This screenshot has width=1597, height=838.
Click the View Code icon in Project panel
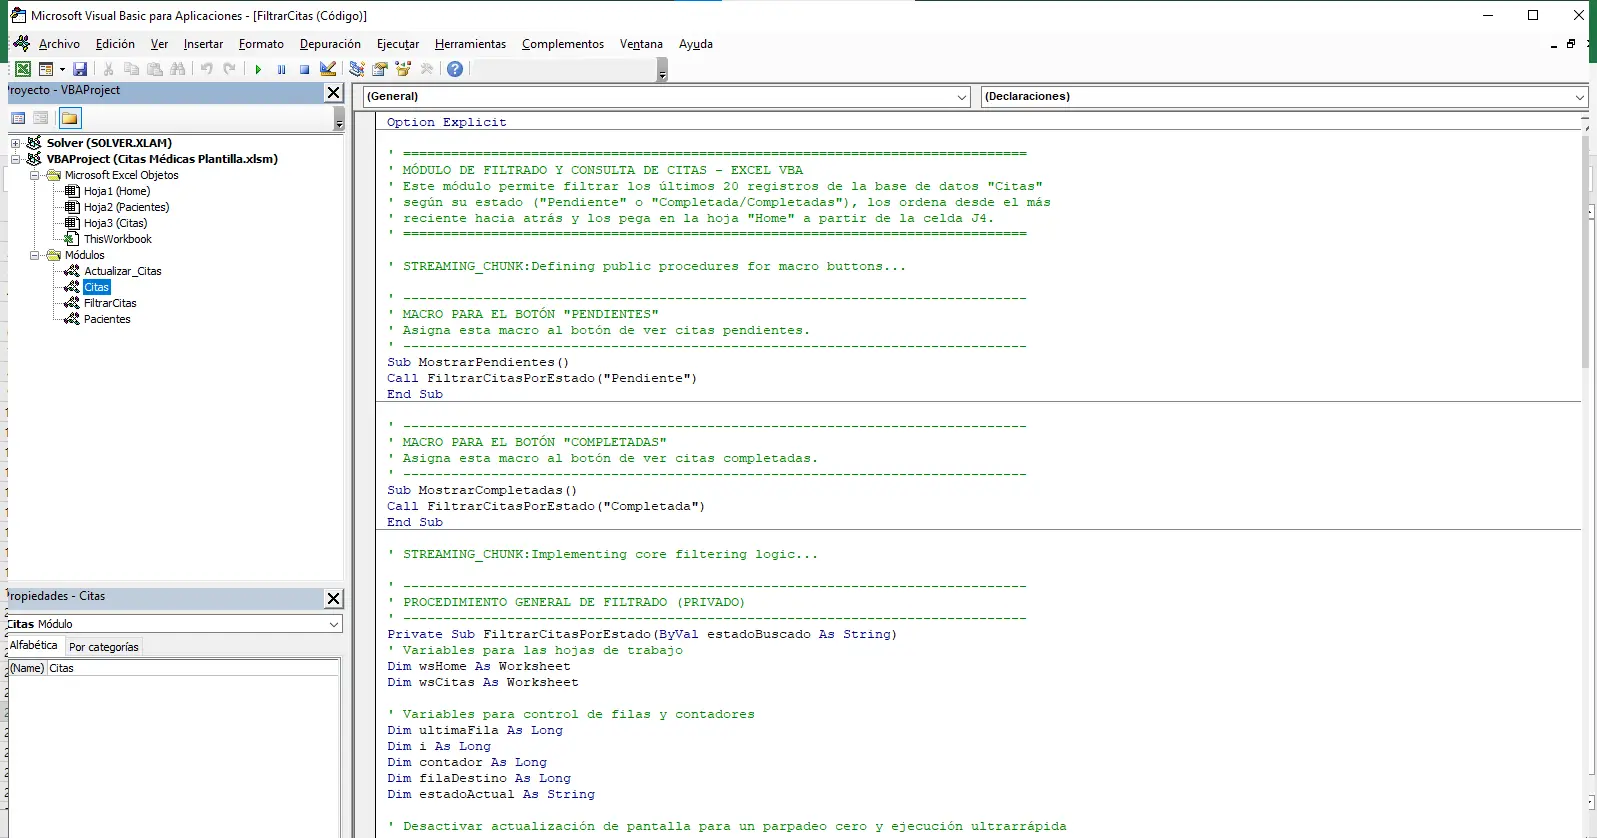[18, 118]
